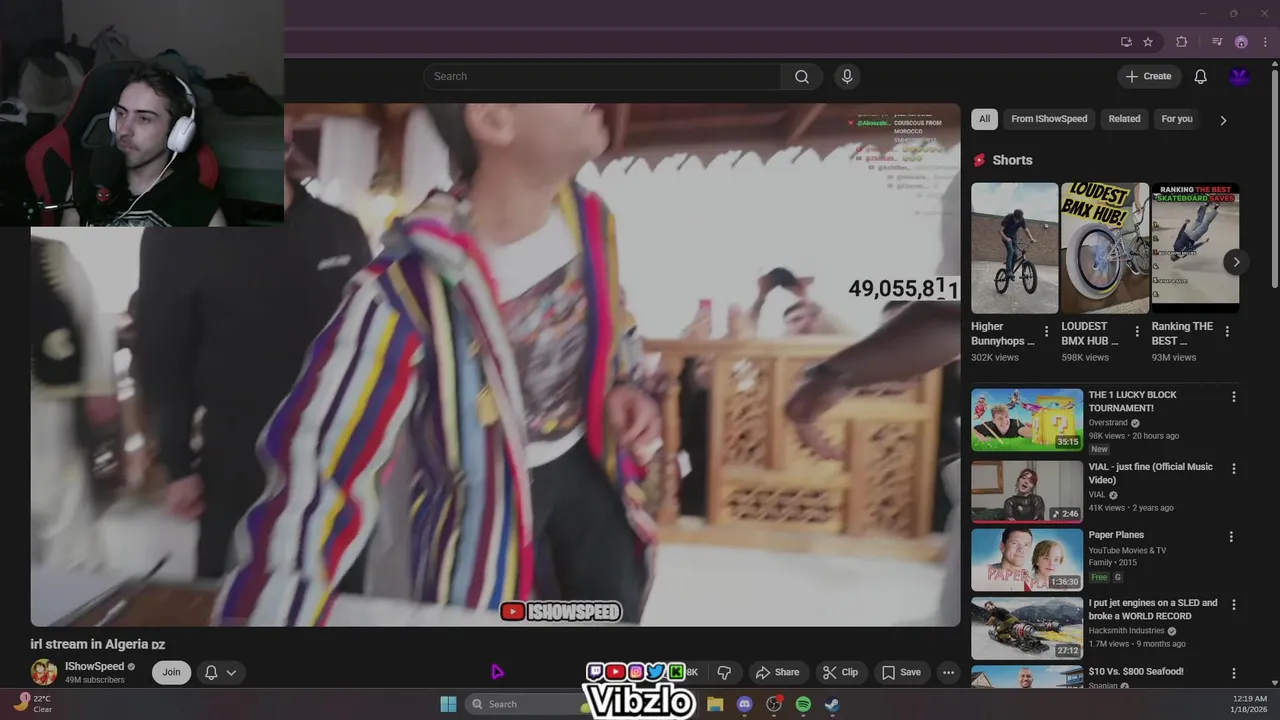The width and height of the screenshot is (1280, 720).
Task: Click the YouTube search magnifier button
Action: (x=801, y=76)
